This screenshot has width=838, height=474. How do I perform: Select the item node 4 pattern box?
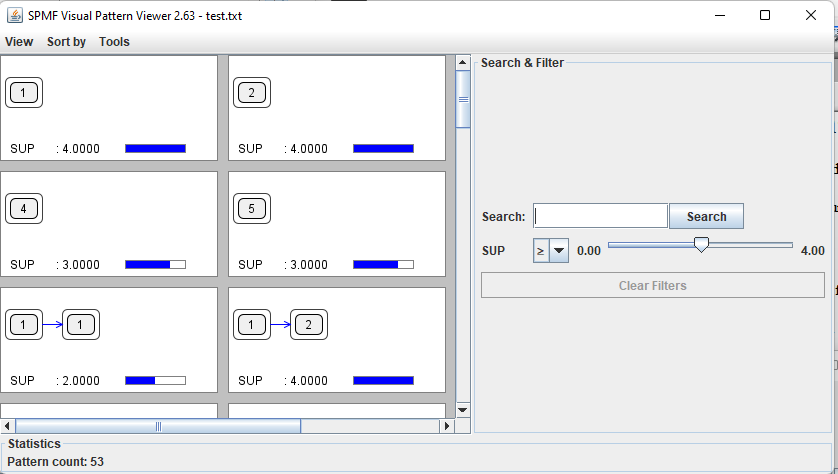[24, 210]
